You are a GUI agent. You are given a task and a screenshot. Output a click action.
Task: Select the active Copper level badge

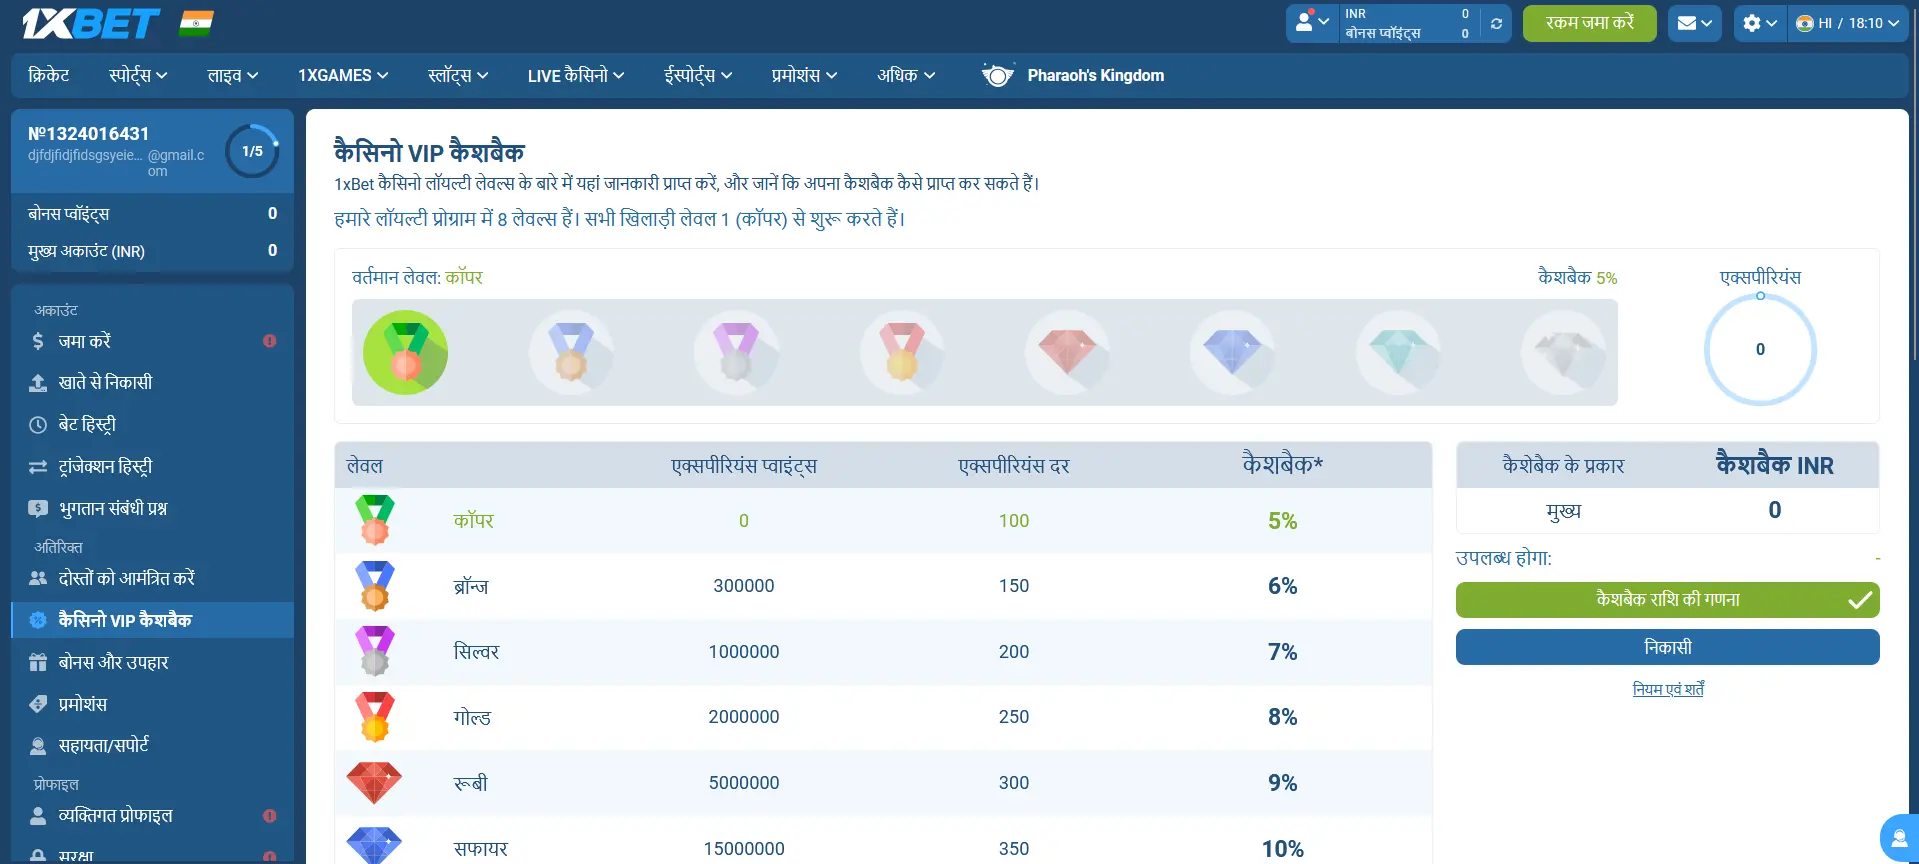point(405,353)
